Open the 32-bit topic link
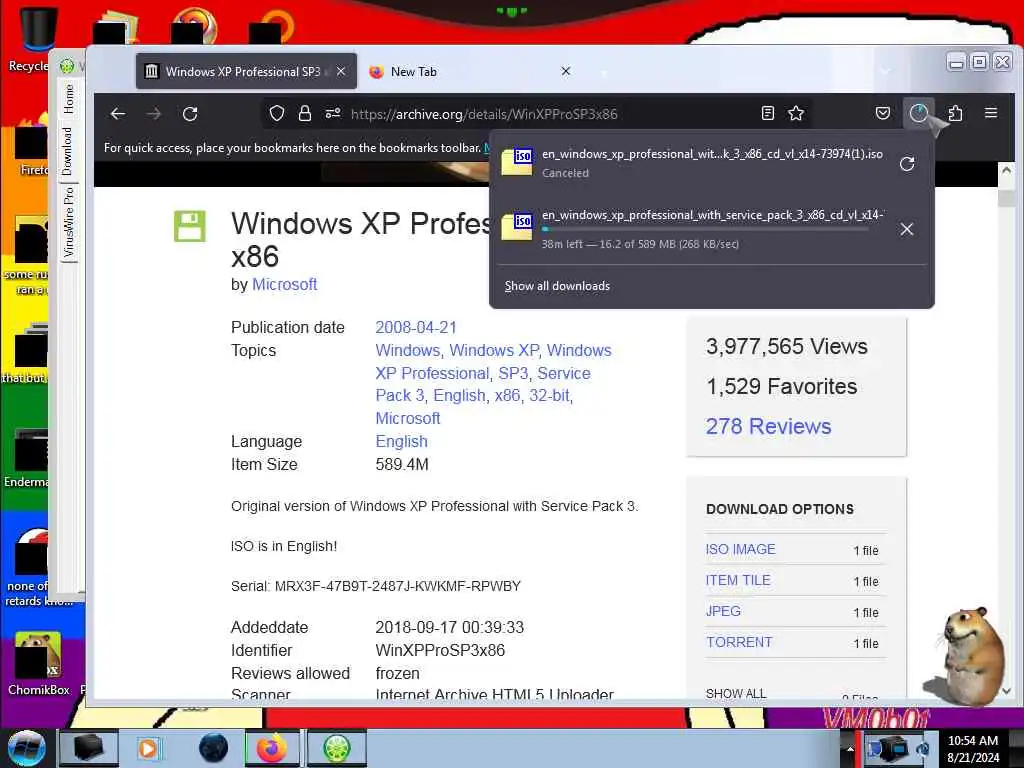Viewport: 1024px width, 768px height. (549, 396)
